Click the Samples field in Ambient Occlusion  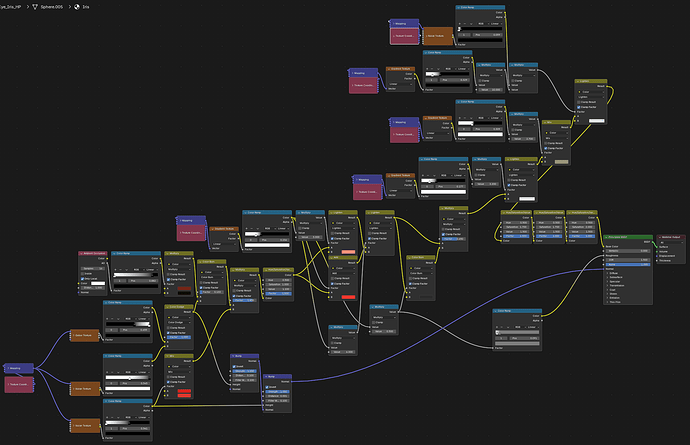(x=93, y=268)
